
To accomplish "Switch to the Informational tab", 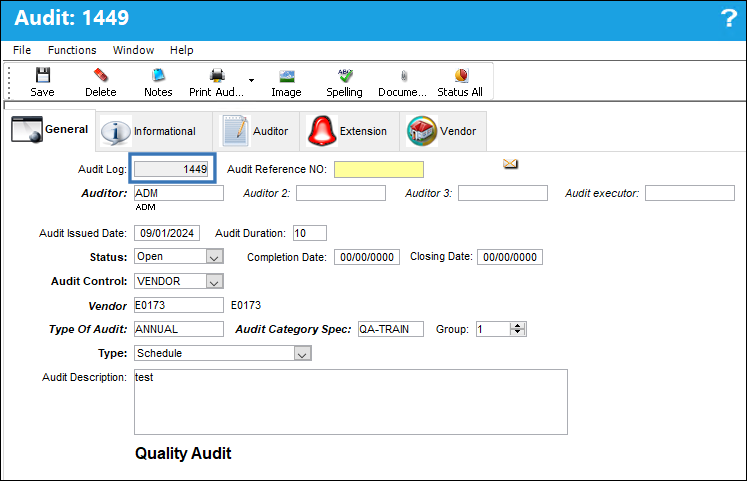I will pyautogui.click(x=154, y=131).
